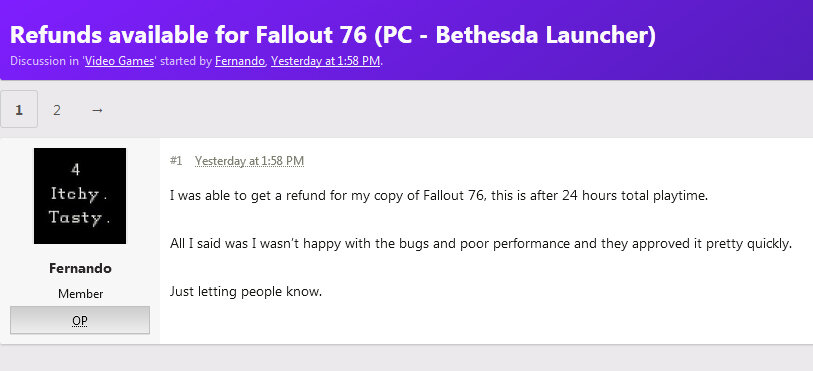The image size is (813, 371).
Task: Click the sentence about 24 hours playtime
Action: 439,196
